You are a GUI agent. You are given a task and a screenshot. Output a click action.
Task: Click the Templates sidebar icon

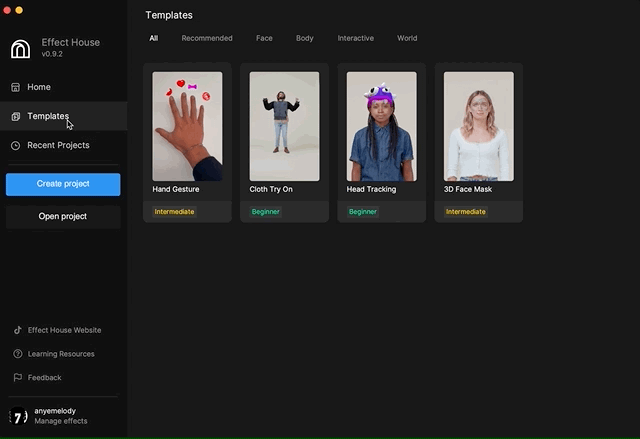(x=16, y=117)
